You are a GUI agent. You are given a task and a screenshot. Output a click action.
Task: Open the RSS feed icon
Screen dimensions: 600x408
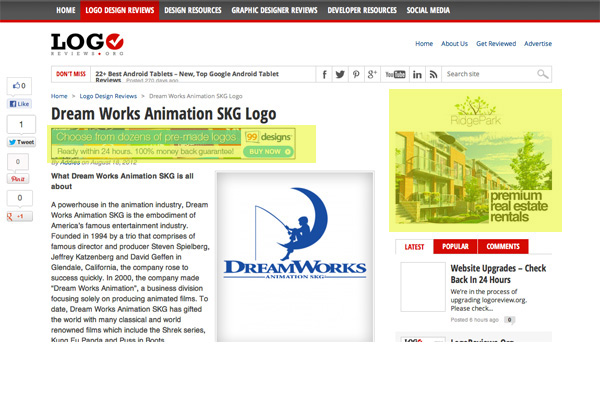[432, 75]
